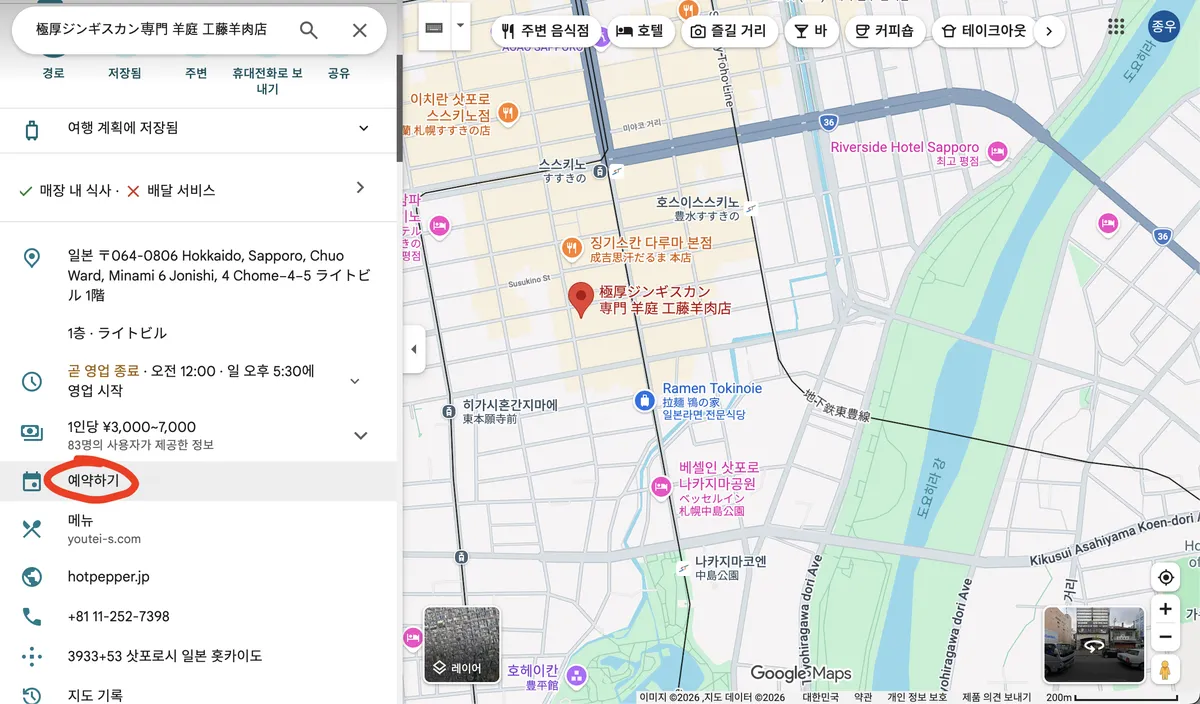Select the 주변 음식점 filter chip

click(x=546, y=31)
